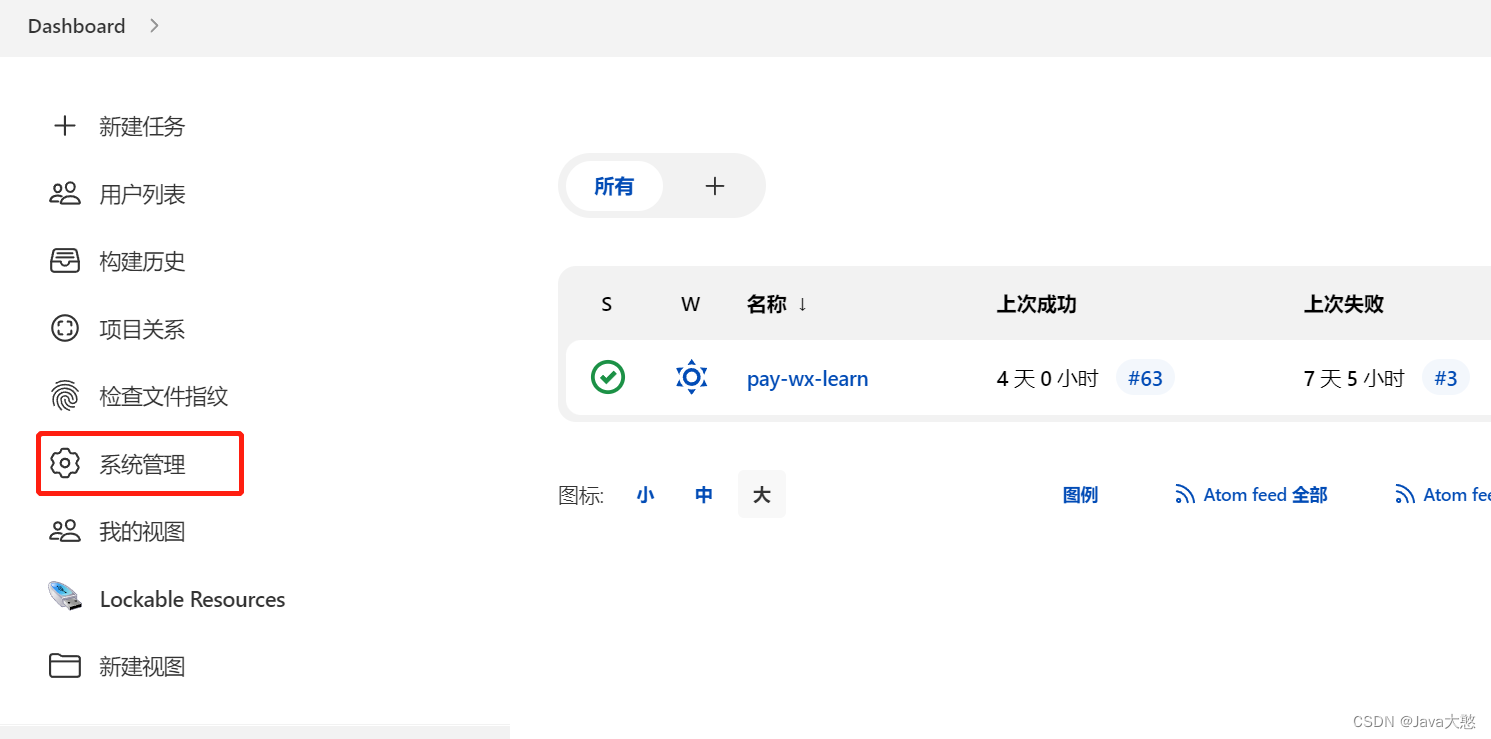Image resolution: width=1491 pixels, height=739 pixels.
Task: Click the 7 天 5 小时 failure time text
Action: pyautogui.click(x=1355, y=378)
